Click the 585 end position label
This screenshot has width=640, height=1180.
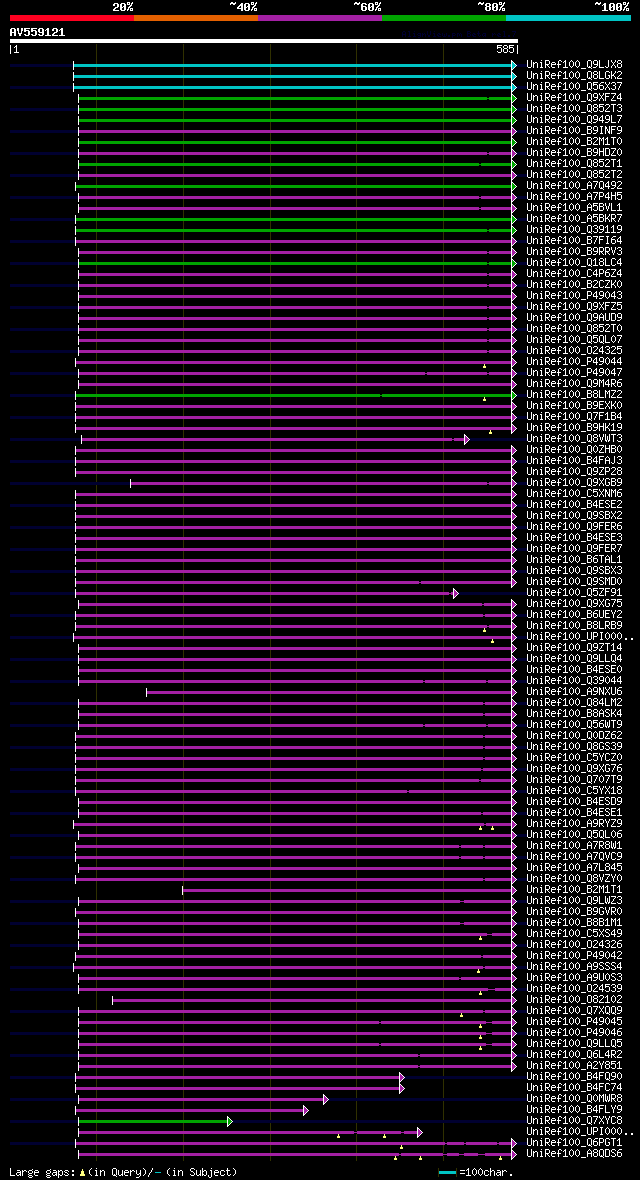click(x=505, y=49)
